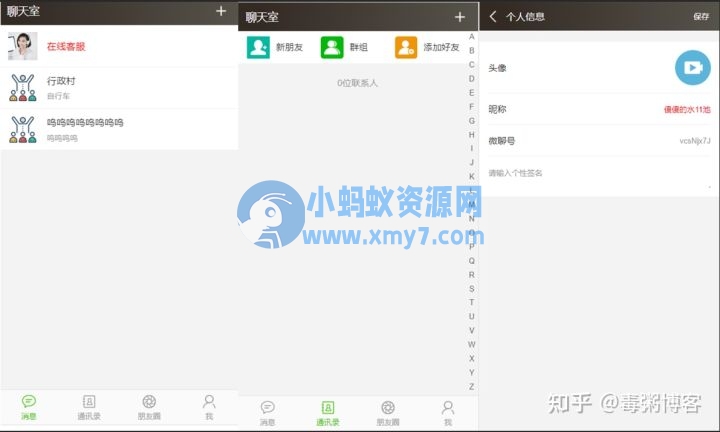Click the 0位联系人 count text
Screen dimensions: 720x432
[x=357, y=83]
